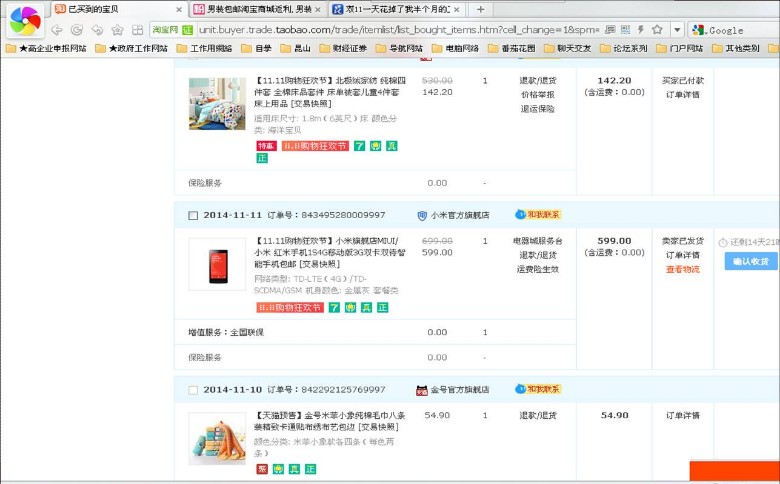Image resolution: width=780 pixels, height=484 pixels.
Task: Open the 小米 红米手机1S product title
Action: point(329,253)
